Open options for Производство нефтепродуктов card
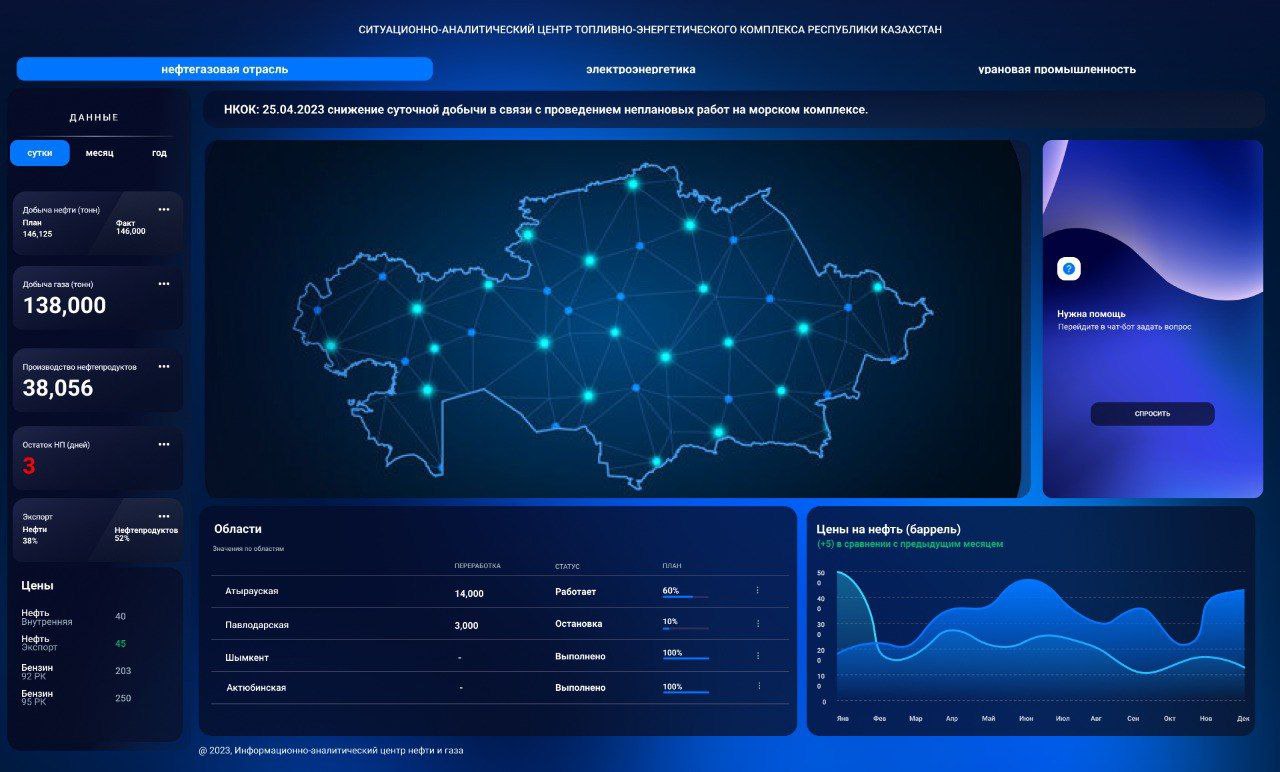The height and width of the screenshot is (772, 1280). point(164,367)
